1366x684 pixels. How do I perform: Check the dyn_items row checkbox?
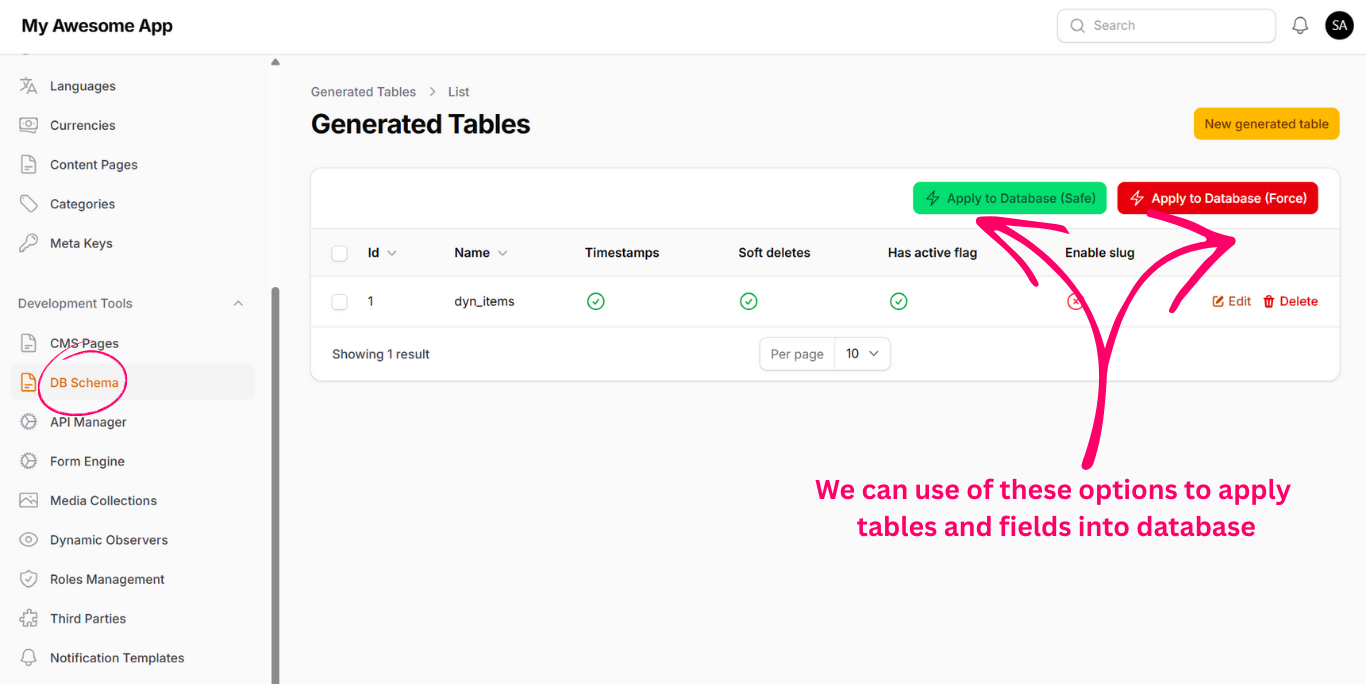tap(340, 302)
